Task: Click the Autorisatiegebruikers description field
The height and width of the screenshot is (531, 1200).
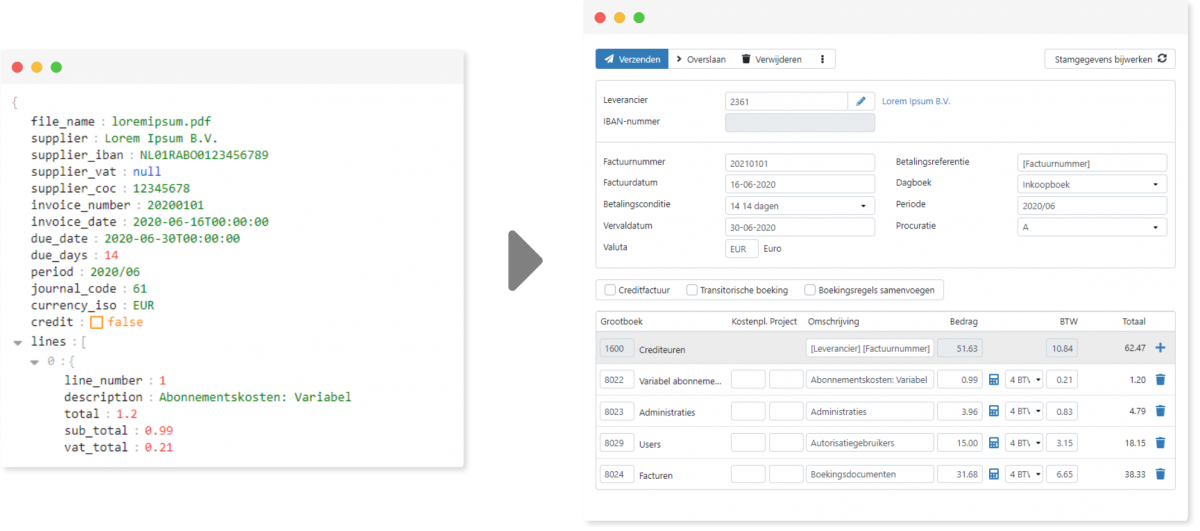Action: 869,443
